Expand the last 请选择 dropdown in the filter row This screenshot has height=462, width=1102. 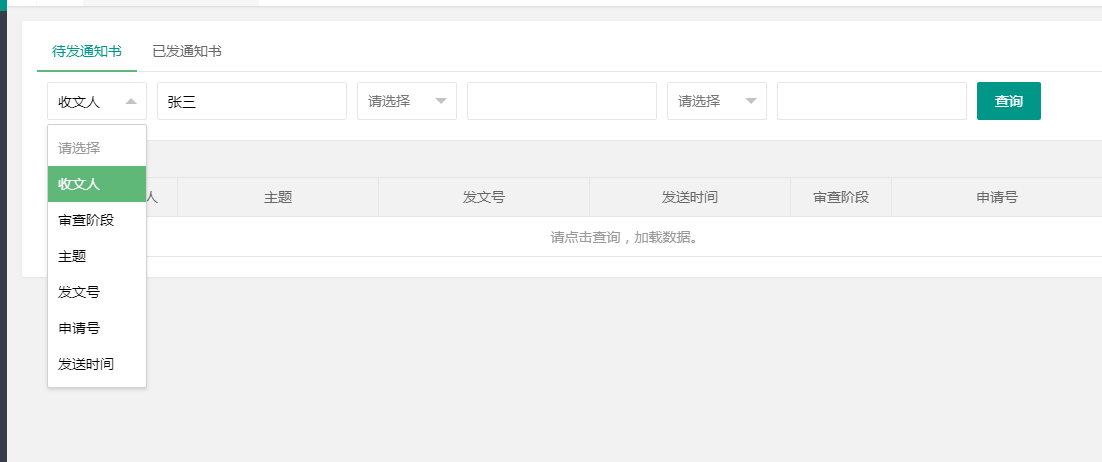pos(717,101)
